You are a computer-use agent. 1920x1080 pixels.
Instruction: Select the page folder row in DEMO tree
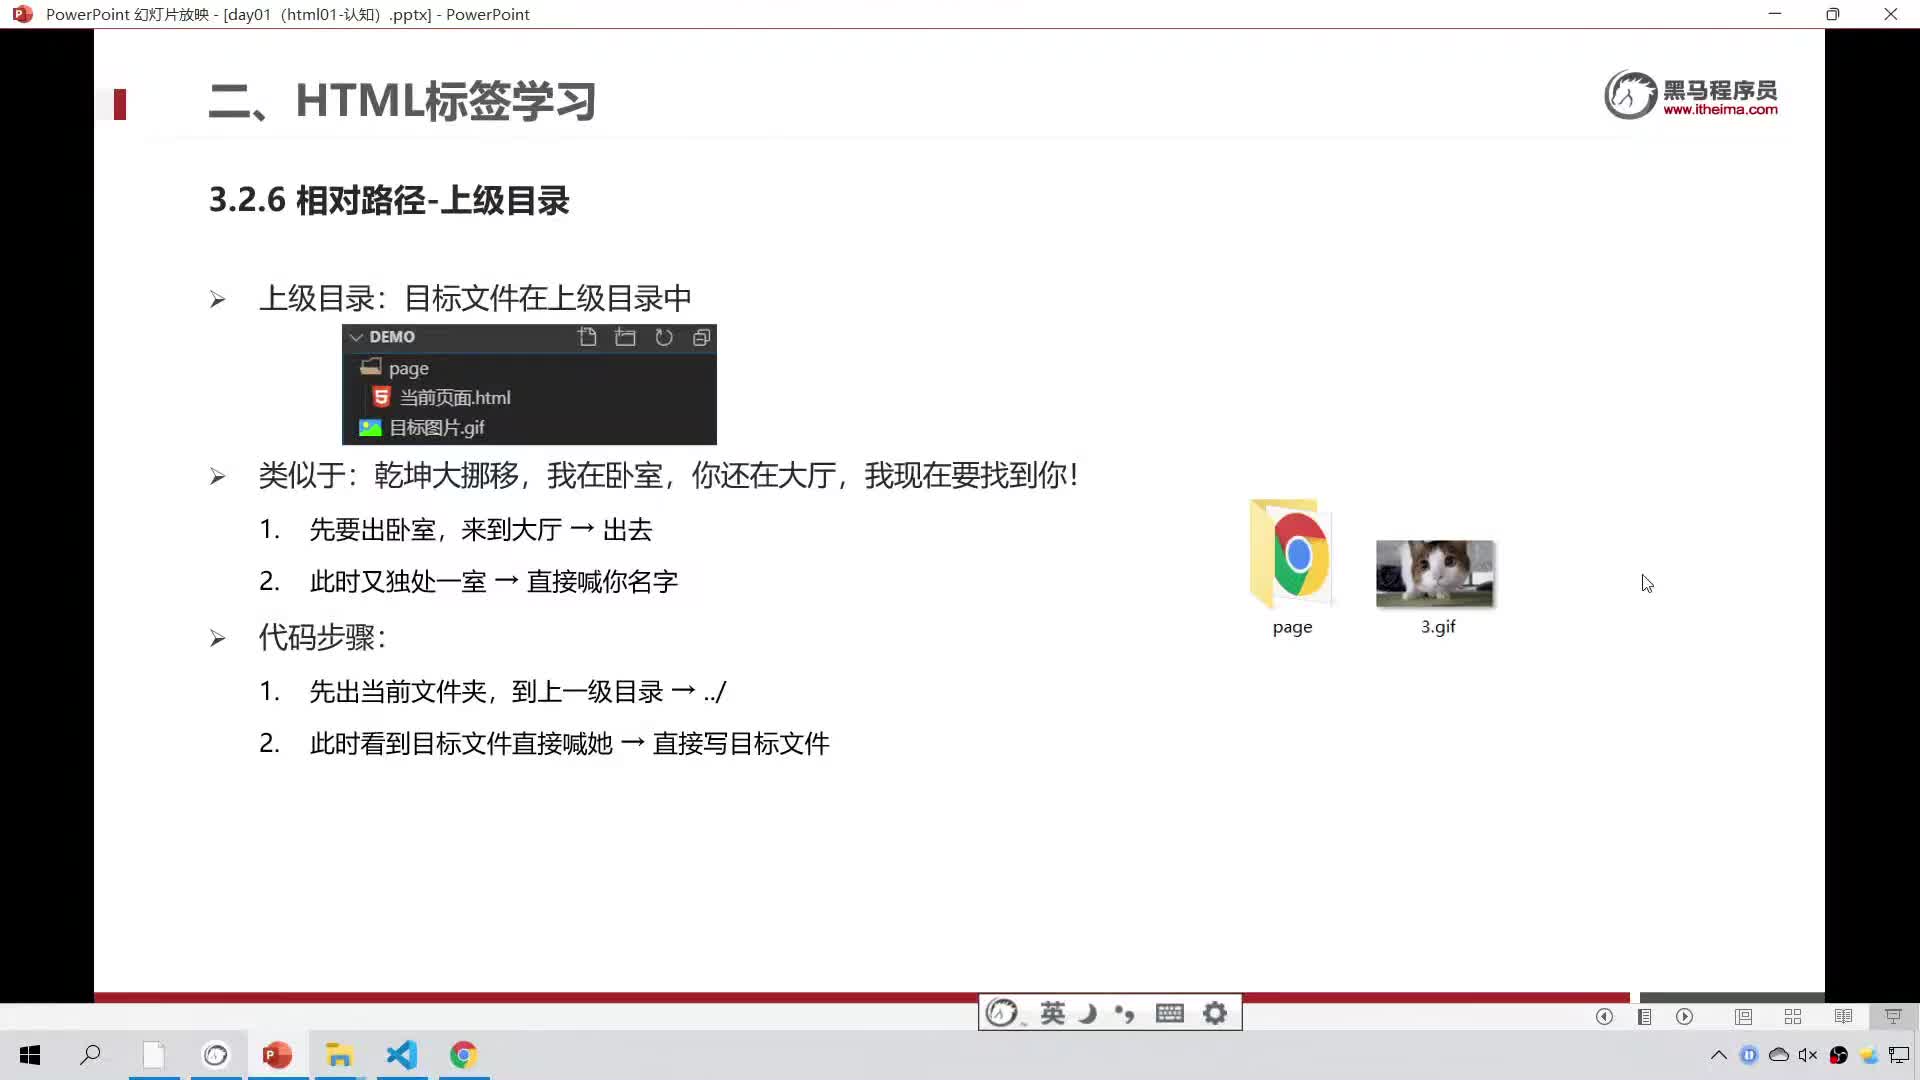pyautogui.click(x=529, y=368)
